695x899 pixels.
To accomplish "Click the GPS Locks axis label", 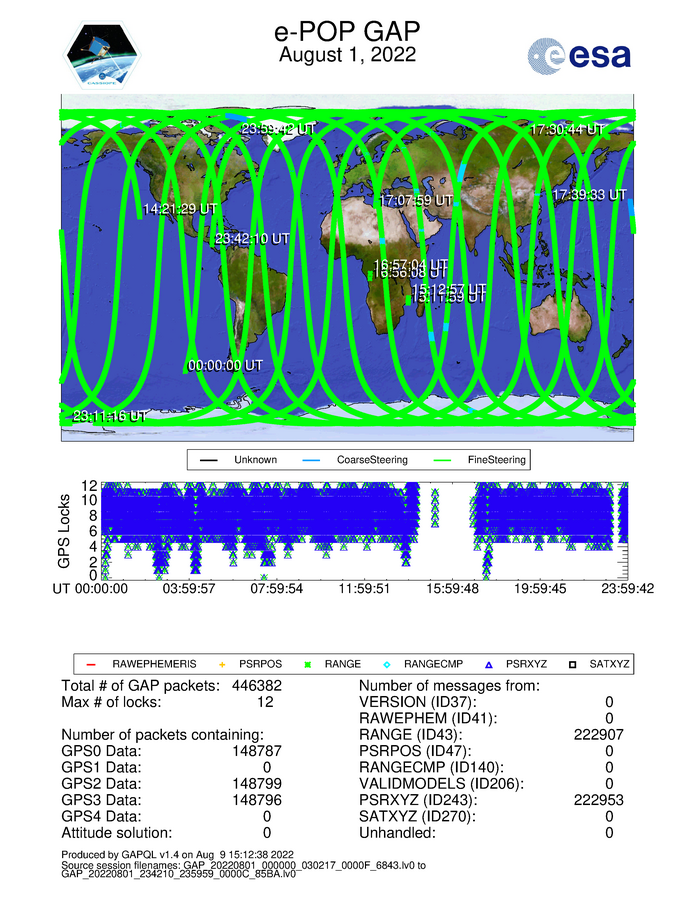I will tap(67, 531).
